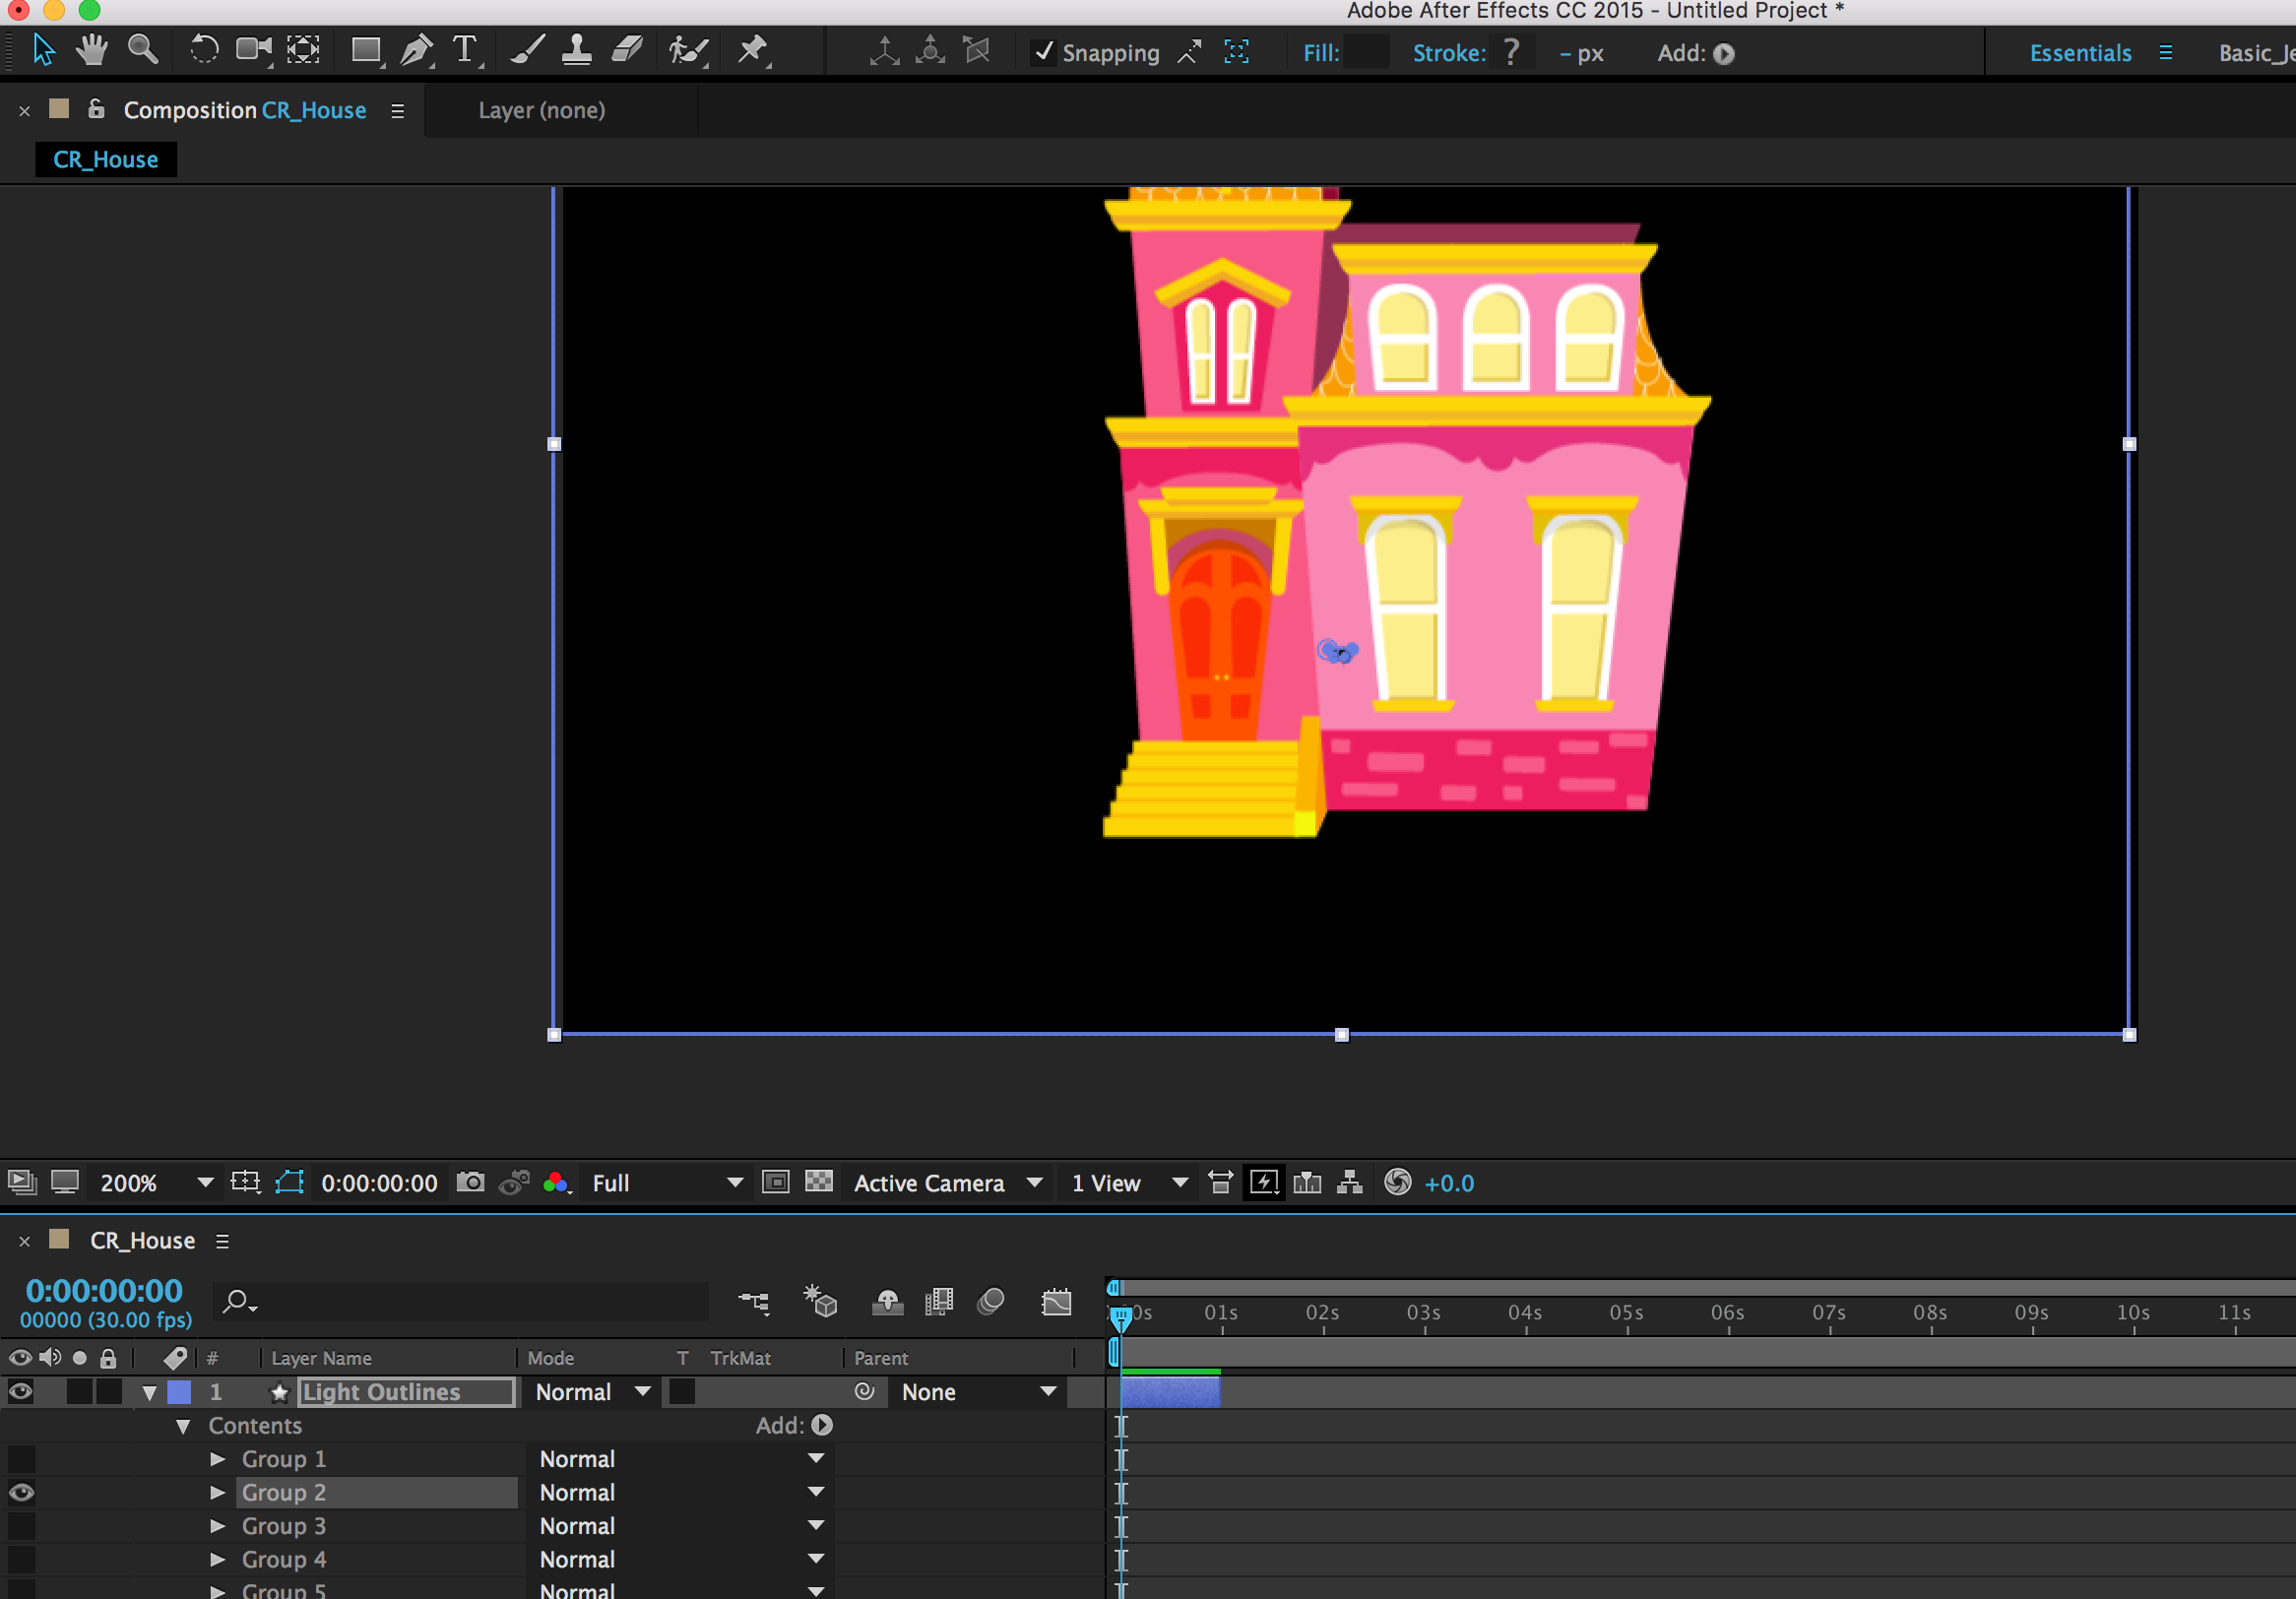Select the Essentials workspace
The image size is (2296, 1599).
pyautogui.click(x=2080, y=53)
